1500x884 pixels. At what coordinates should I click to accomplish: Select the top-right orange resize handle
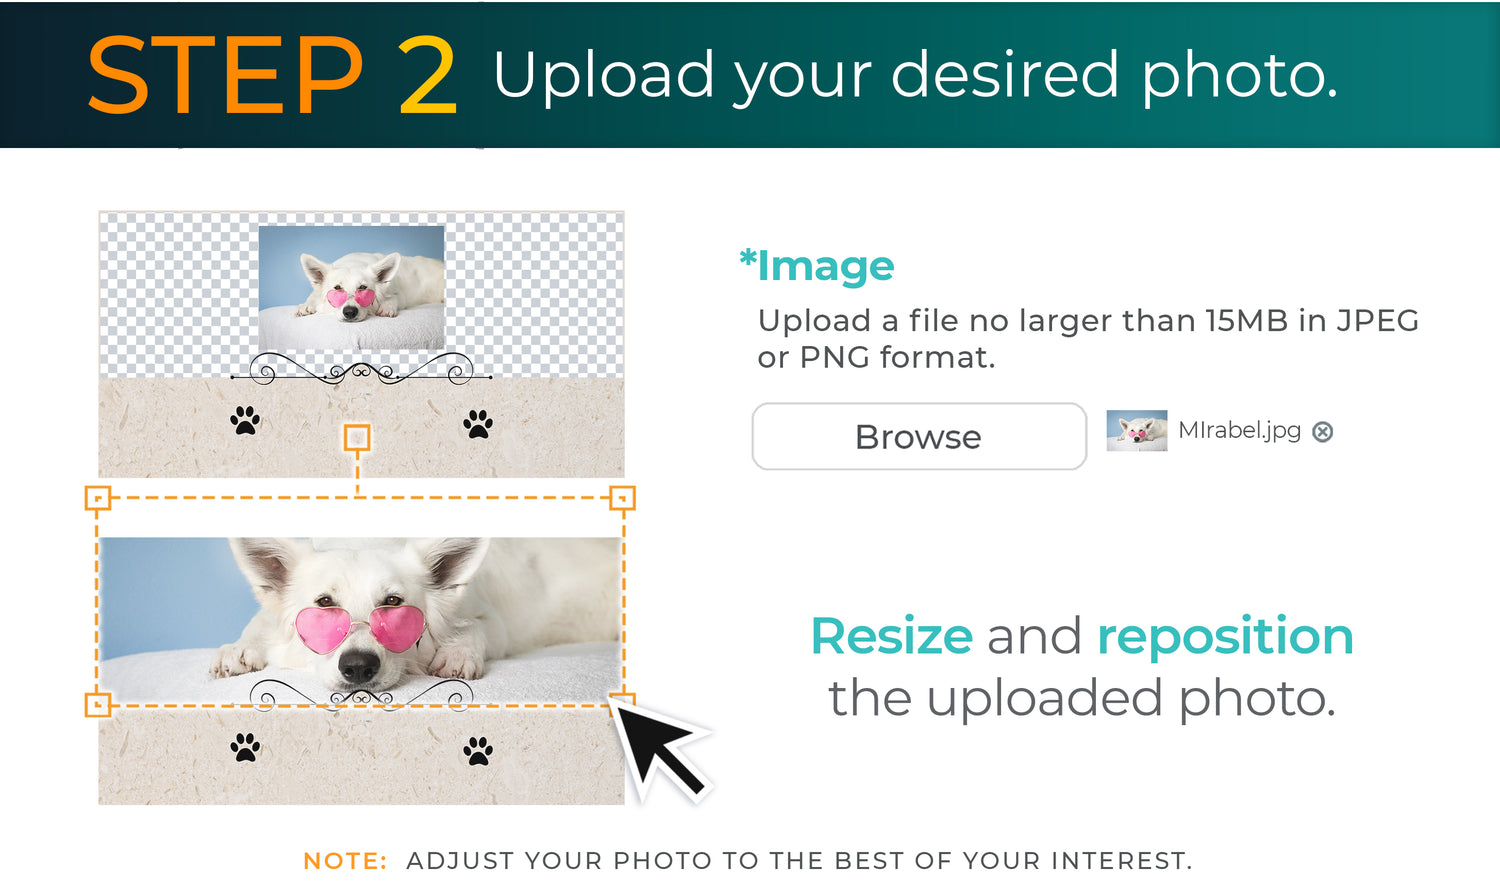point(622,497)
